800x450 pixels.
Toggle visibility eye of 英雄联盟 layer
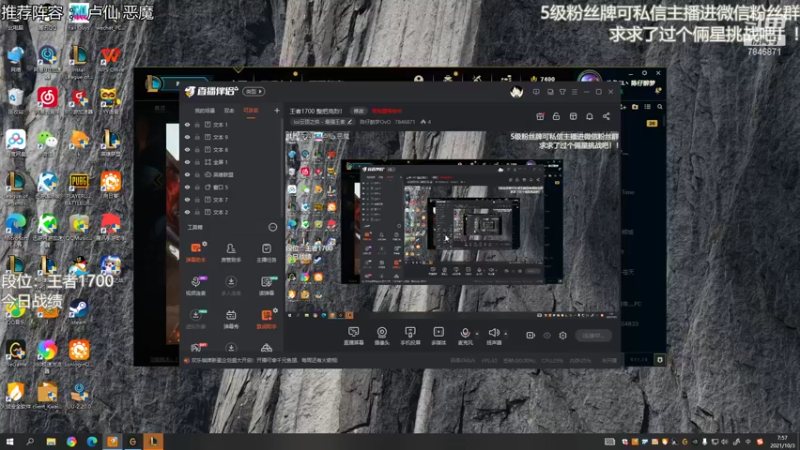pos(187,174)
